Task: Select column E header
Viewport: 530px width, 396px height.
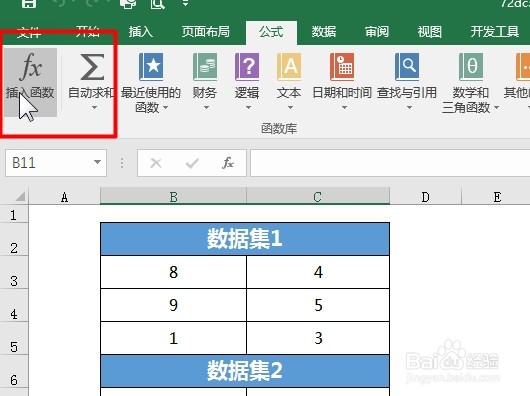Action: pos(497,197)
